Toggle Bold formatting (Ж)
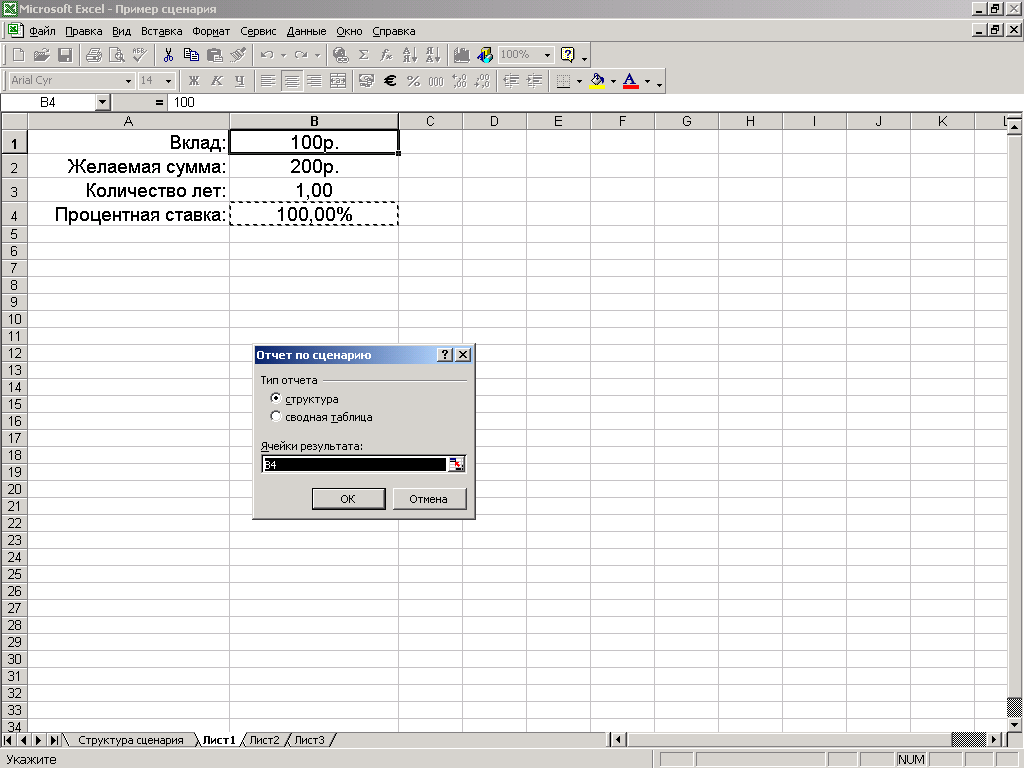The width and height of the screenshot is (1024, 768). tap(194, 80)
